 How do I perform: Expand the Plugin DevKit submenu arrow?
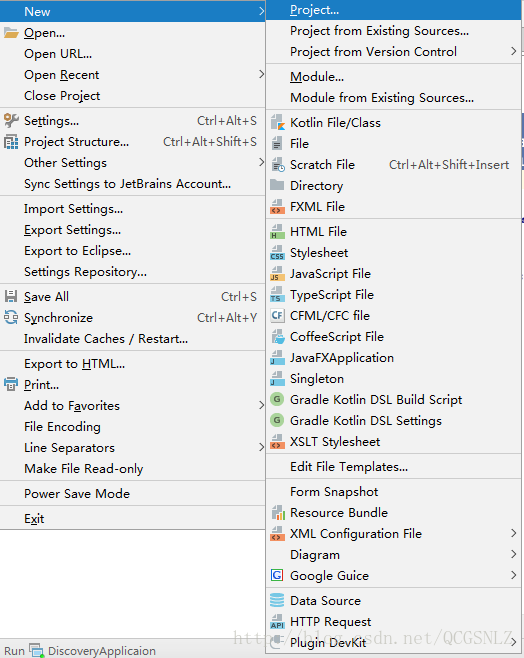pyautogui.click(x=514, y=642)
